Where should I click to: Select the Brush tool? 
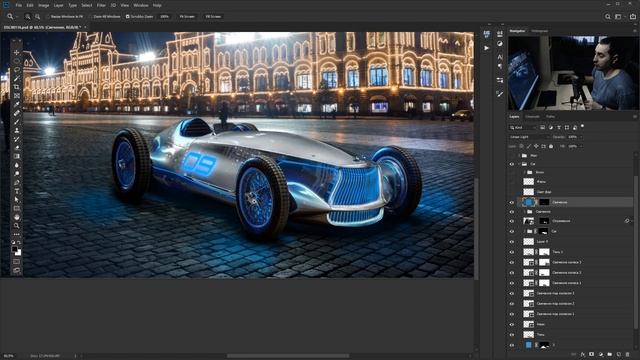(x=16, y=122)
